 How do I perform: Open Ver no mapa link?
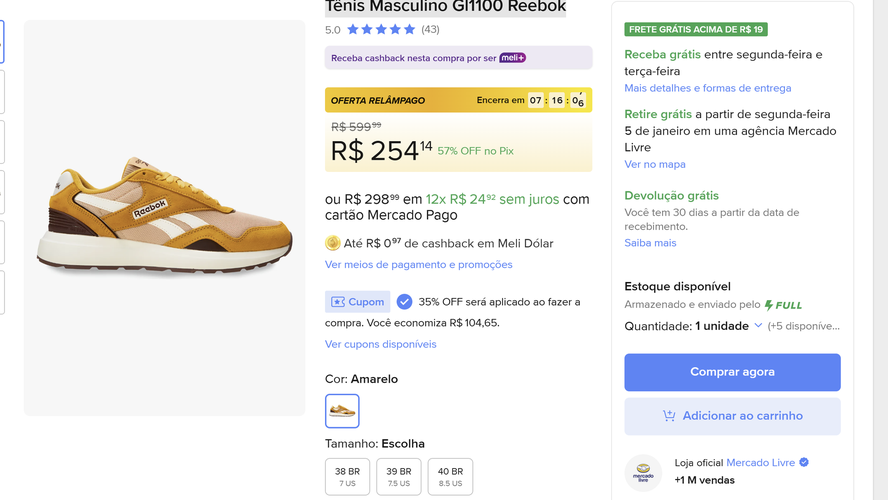tap(655, 164)
